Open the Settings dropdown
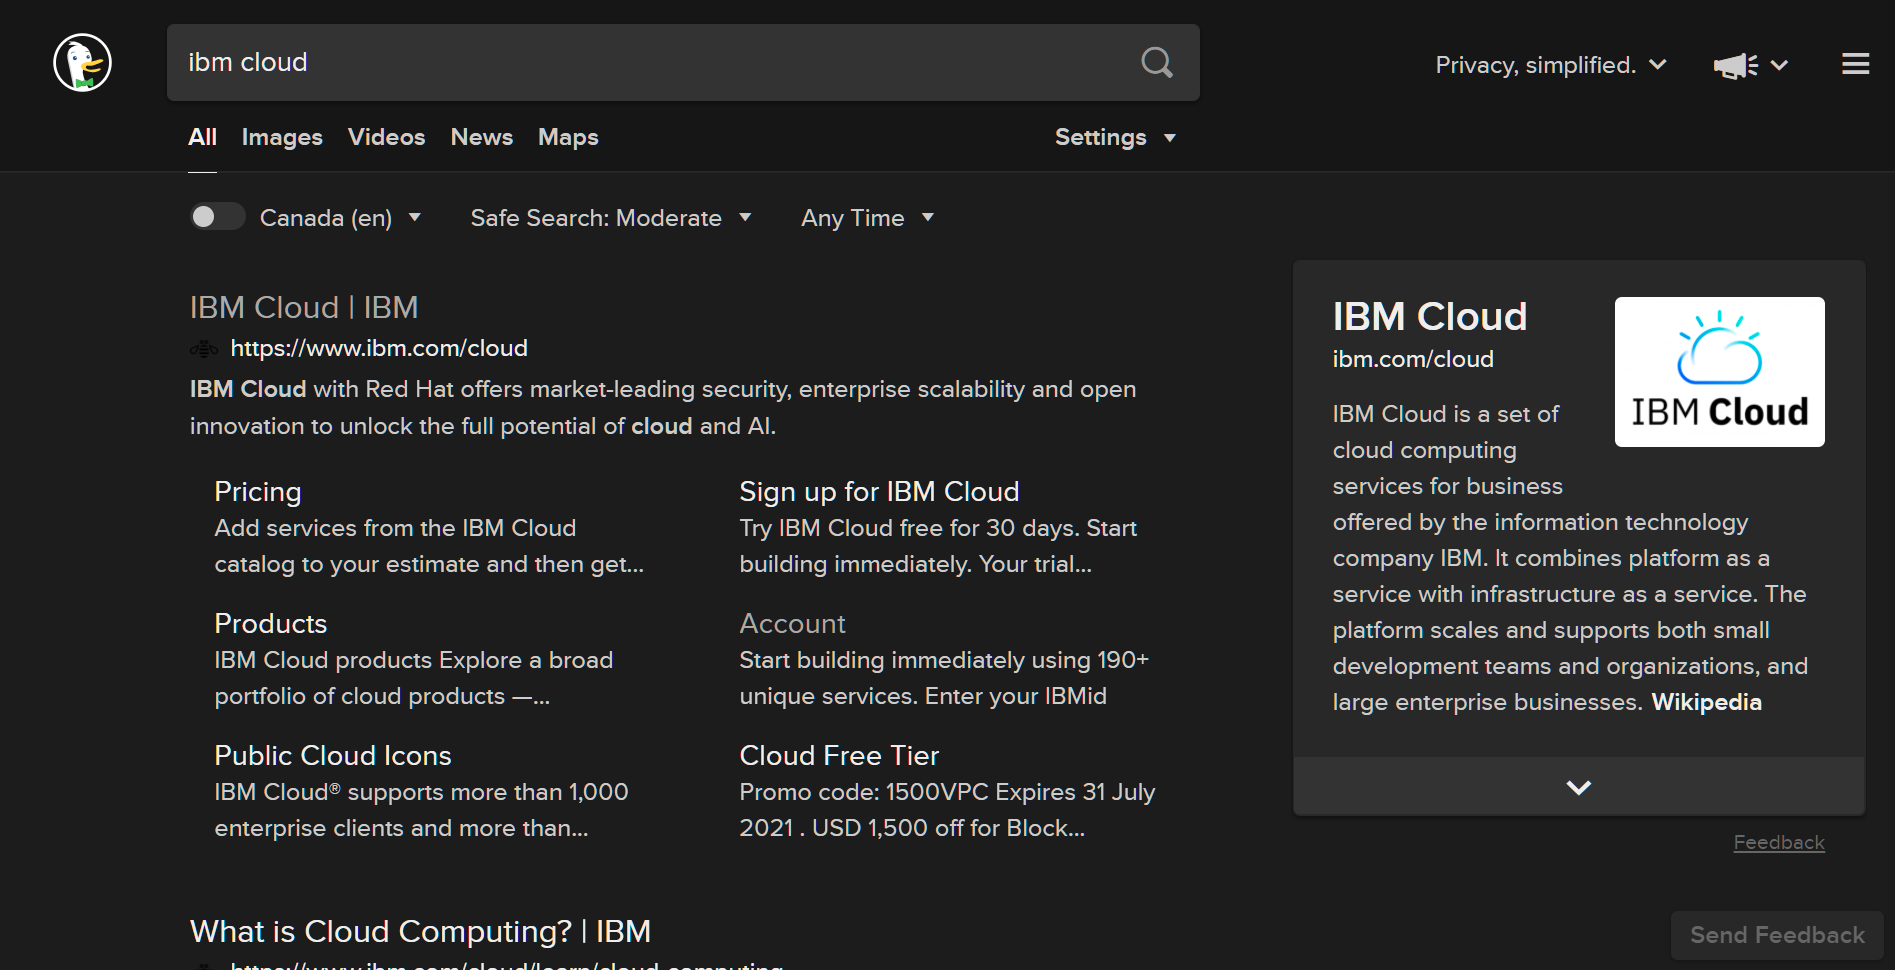The height and width of the screenshot is (970, 1895). pos(1115,137)
